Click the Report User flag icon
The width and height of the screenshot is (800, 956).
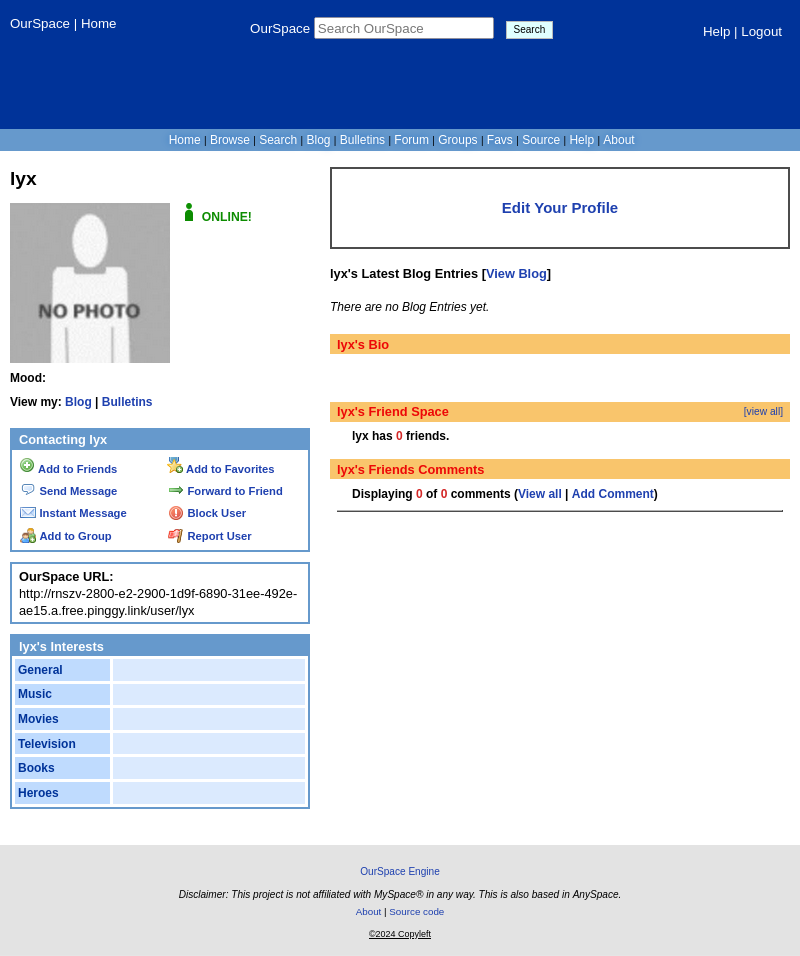click(176, 536)
